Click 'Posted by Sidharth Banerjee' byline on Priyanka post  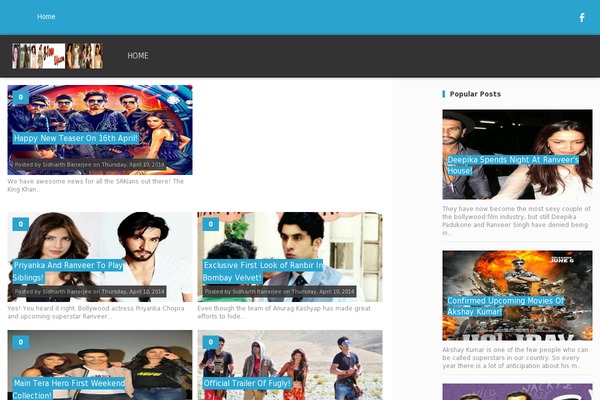[x=90, y=292]
